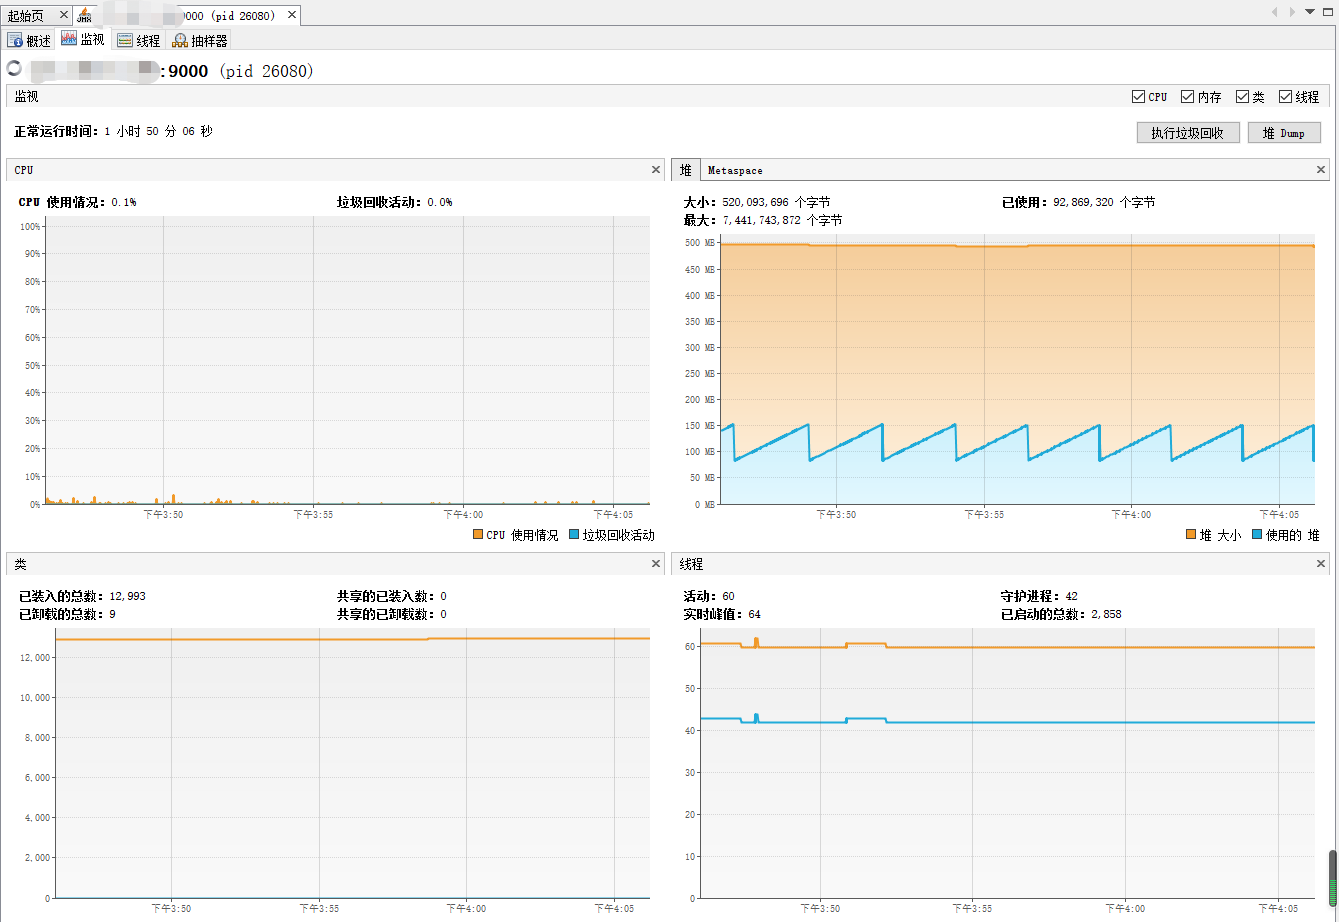Click the 堆 Dump button
This screenshot has height=922, width=1339.
coord(1284,131)
